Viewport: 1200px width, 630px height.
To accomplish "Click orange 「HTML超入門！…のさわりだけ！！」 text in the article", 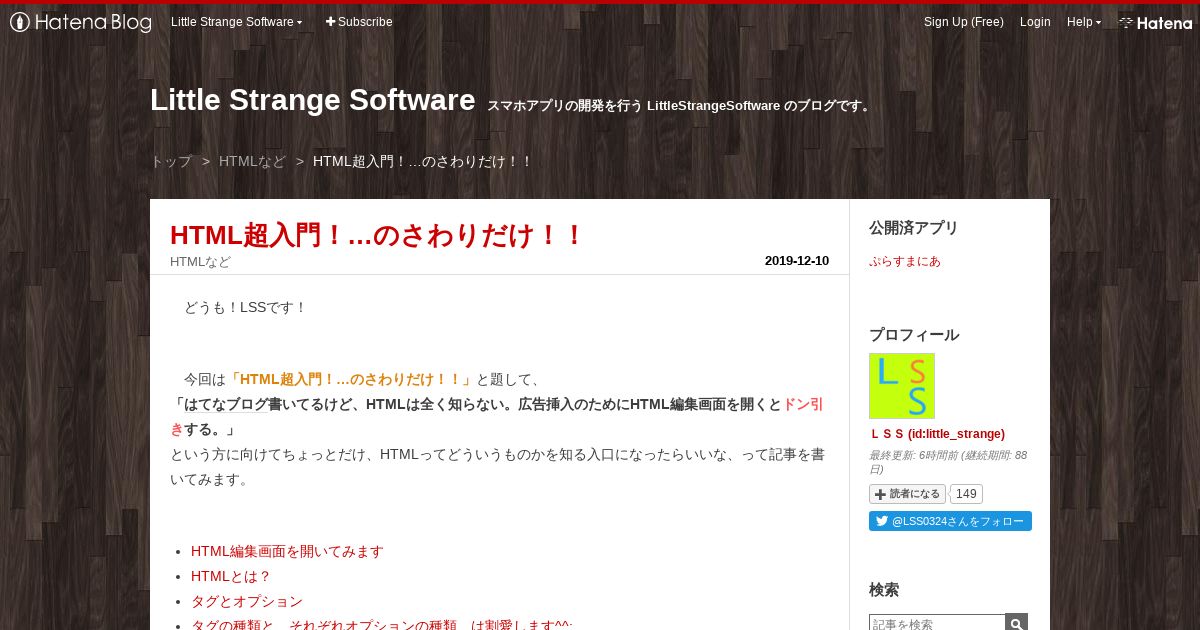I will (349, 379).
